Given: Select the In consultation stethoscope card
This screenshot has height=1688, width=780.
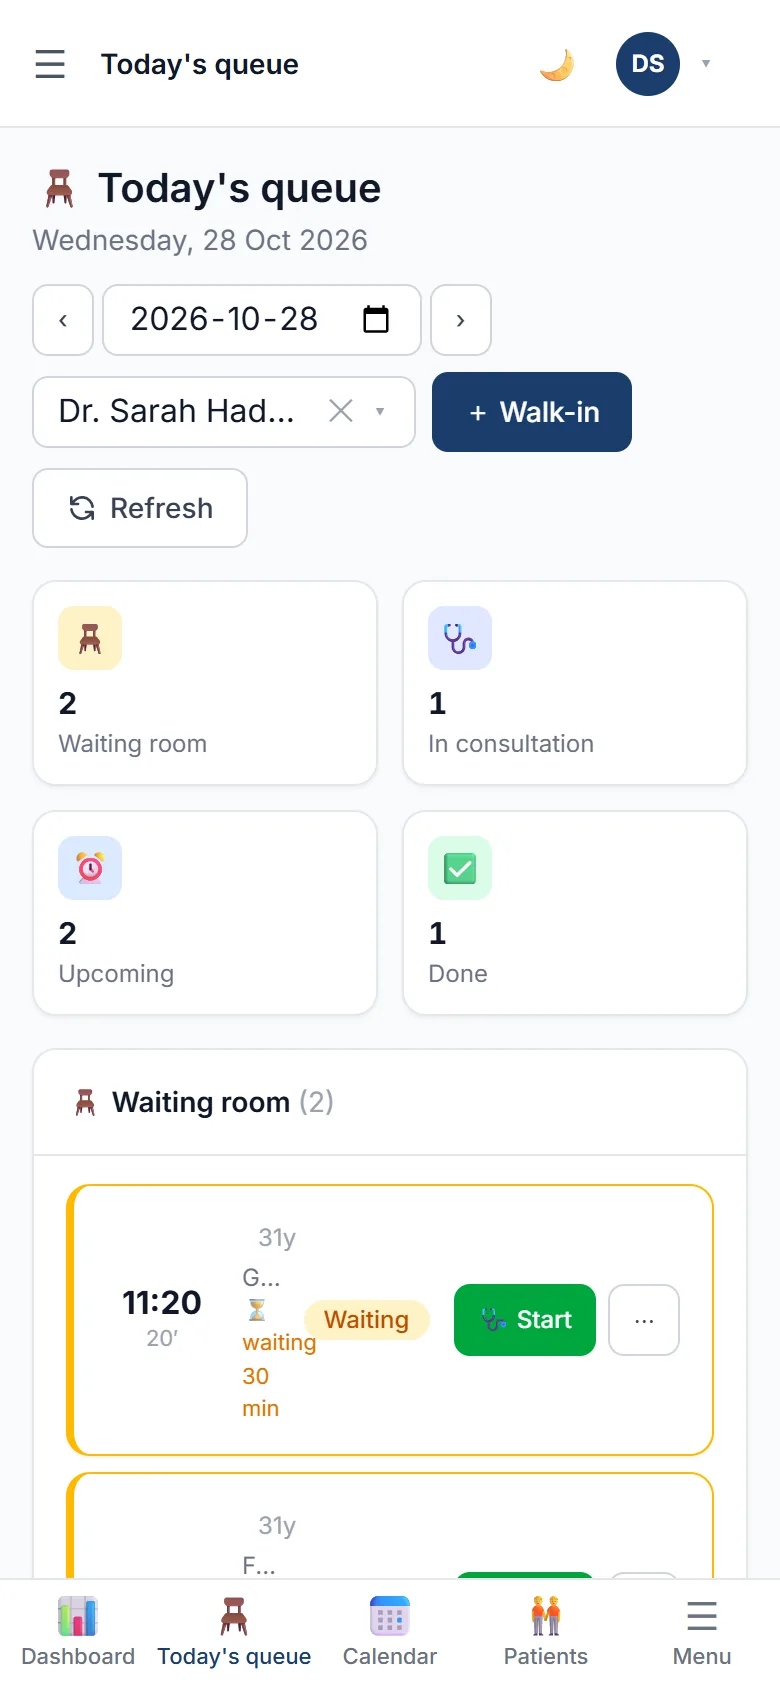Looking at the screenshot, I should coord(575,683).
